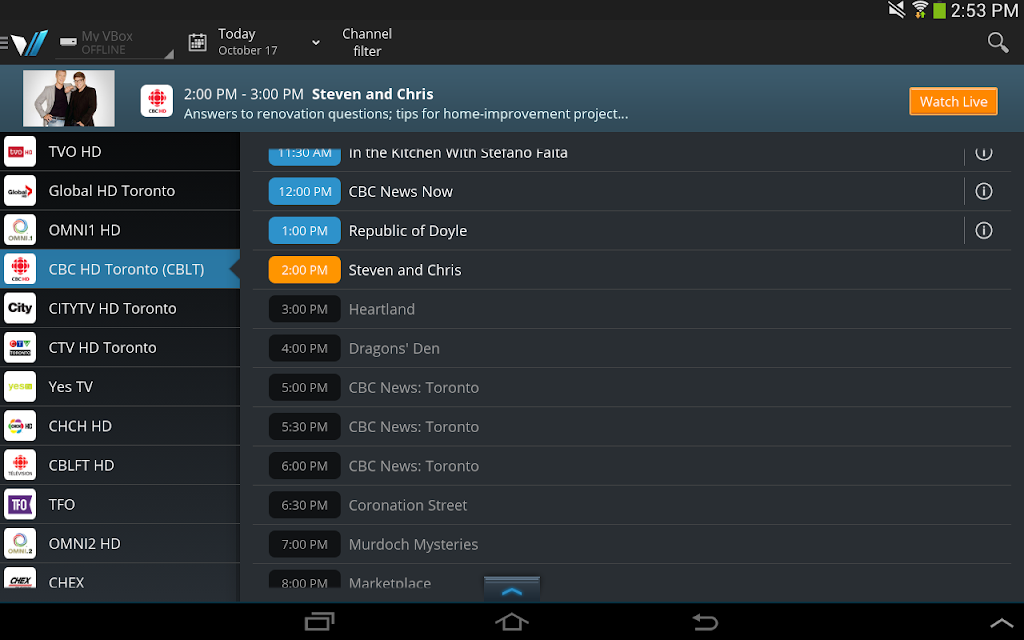The image size is (1024, 640).
Task: Select the OMNI2 HD channel logo
Action: pyautogui.click(x=20, y=543)
